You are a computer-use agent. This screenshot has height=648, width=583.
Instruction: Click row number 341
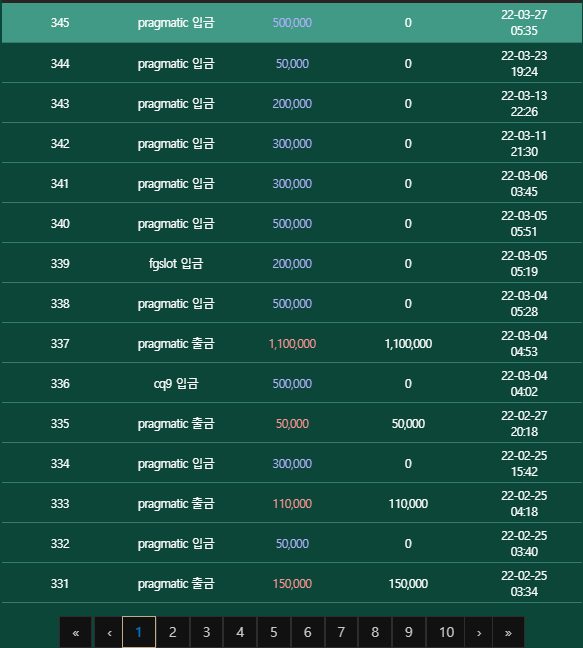(60, 183)
